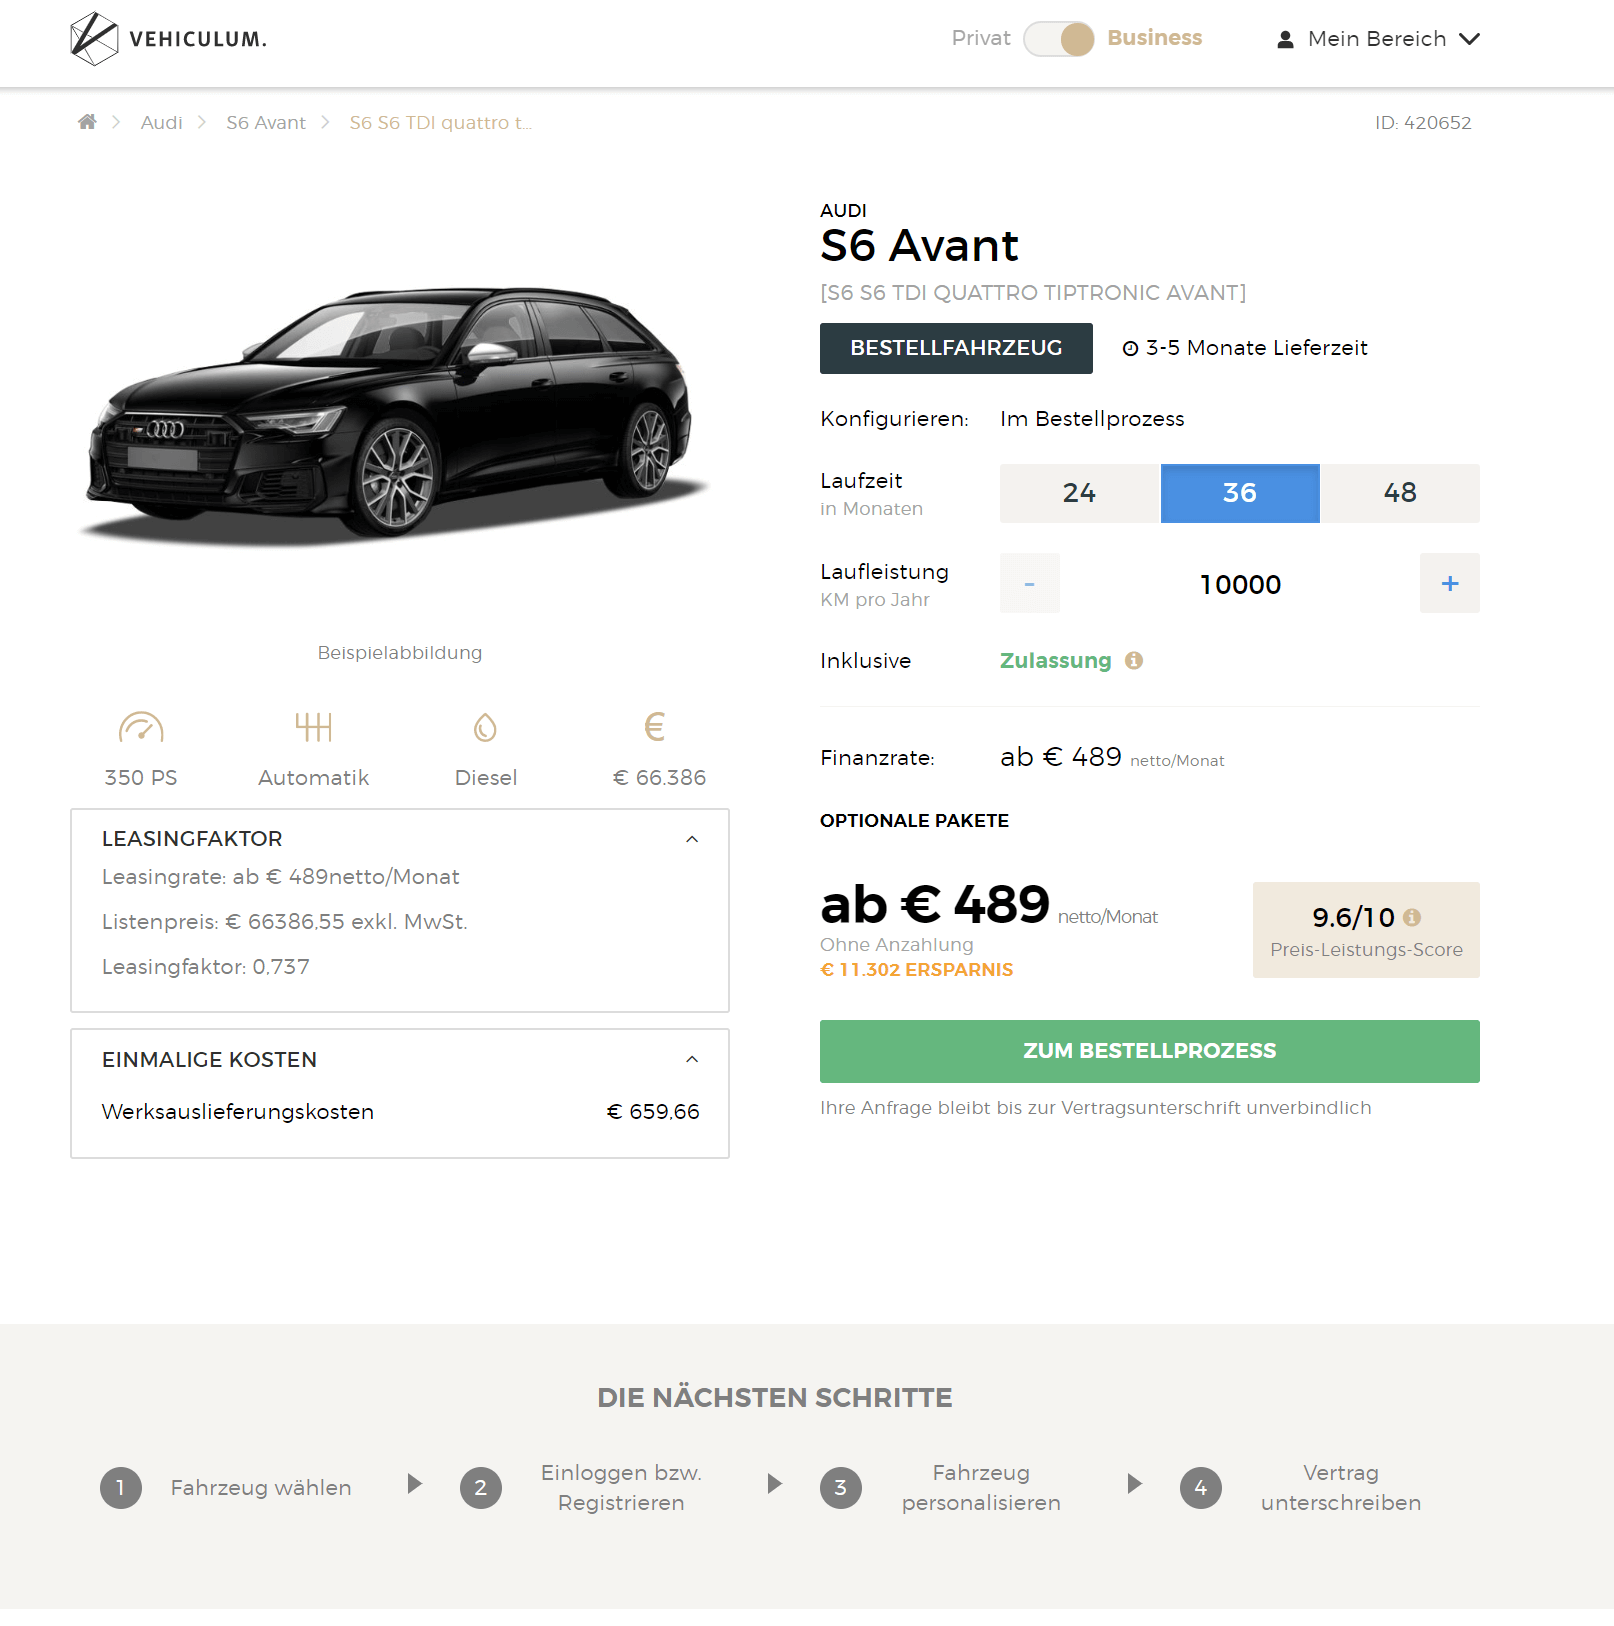Open info icon beside Preis-Leistungs-Score 9.6/10
The image size is (1614, 1626).
(x=1411, y=917)
